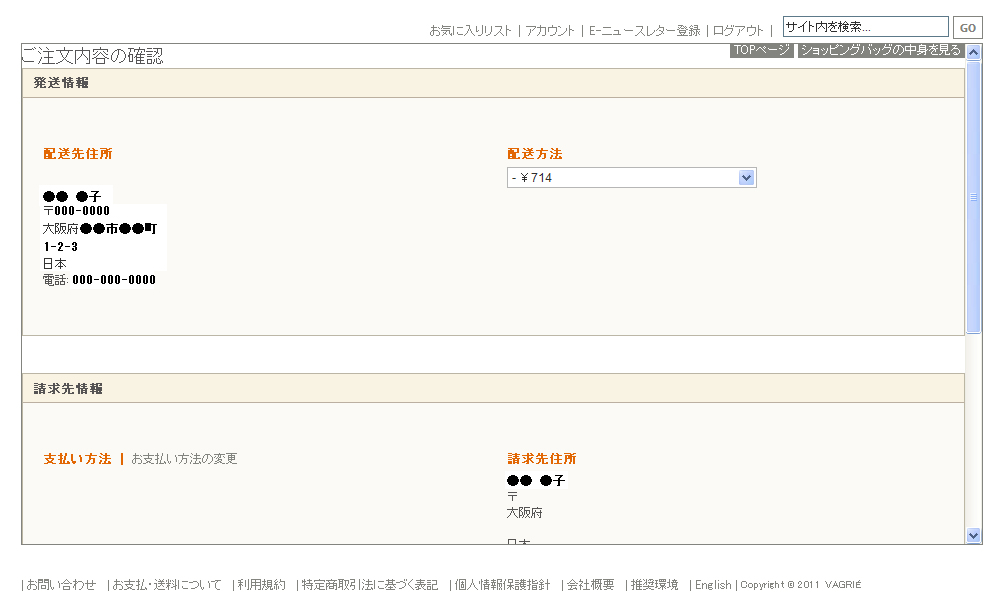This screenshot has width=1000, height=610.
Task: View ショッピングバッグの中身を見る button
Action: tap(880, 50)
